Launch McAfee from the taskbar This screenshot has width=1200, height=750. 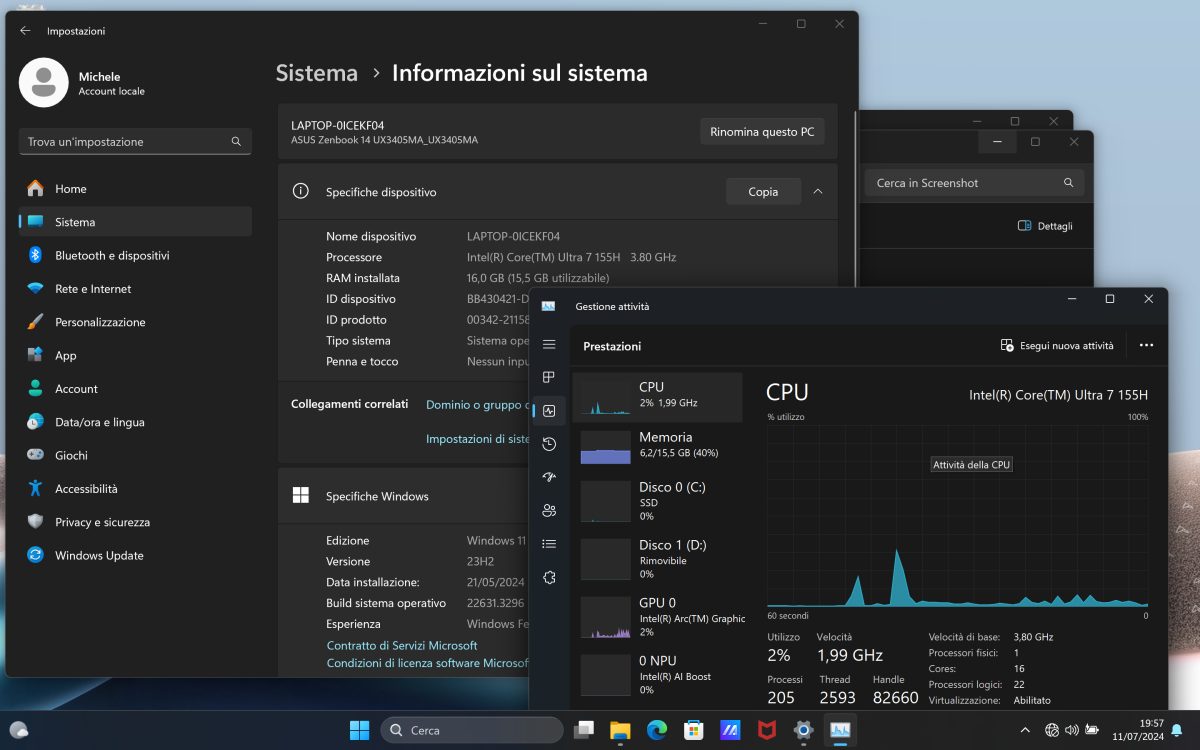pyautogui.click(x=767, y=730)
